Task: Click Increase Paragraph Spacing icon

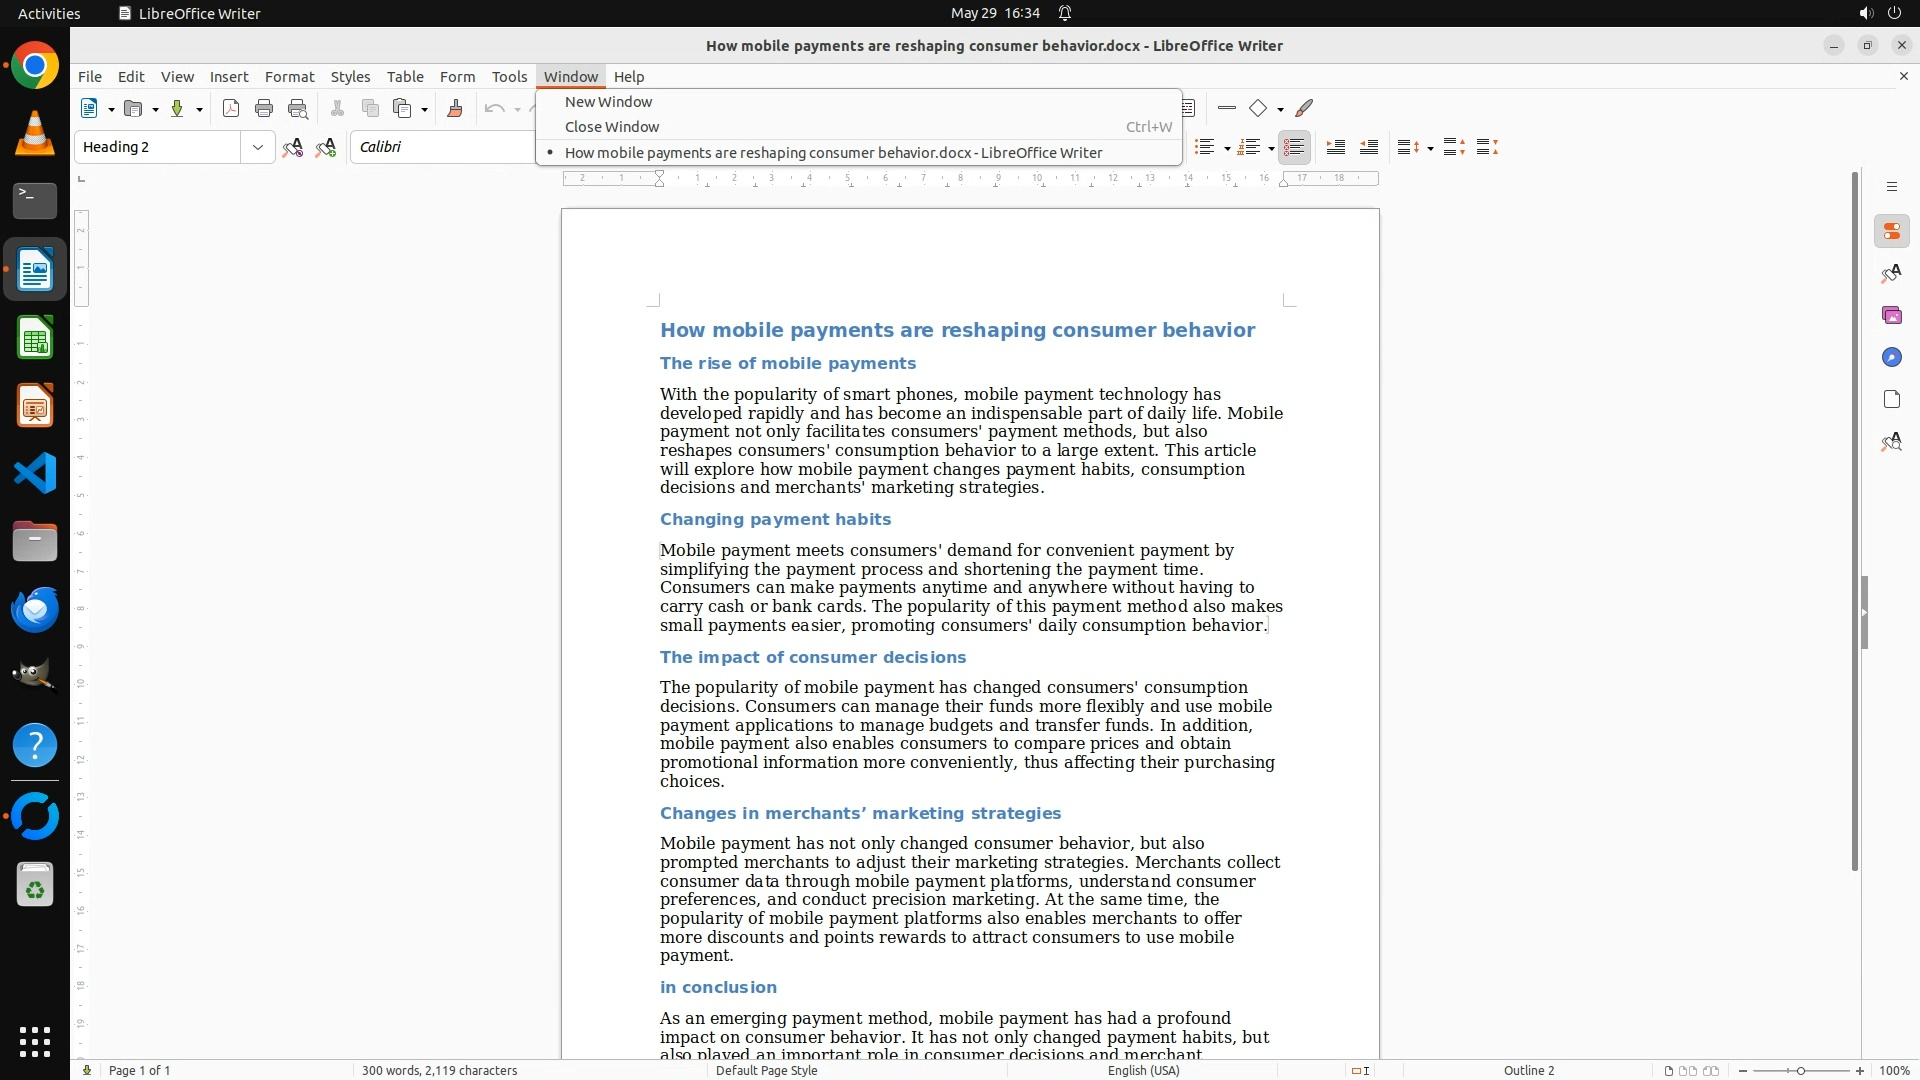Action: point(1454,147)
